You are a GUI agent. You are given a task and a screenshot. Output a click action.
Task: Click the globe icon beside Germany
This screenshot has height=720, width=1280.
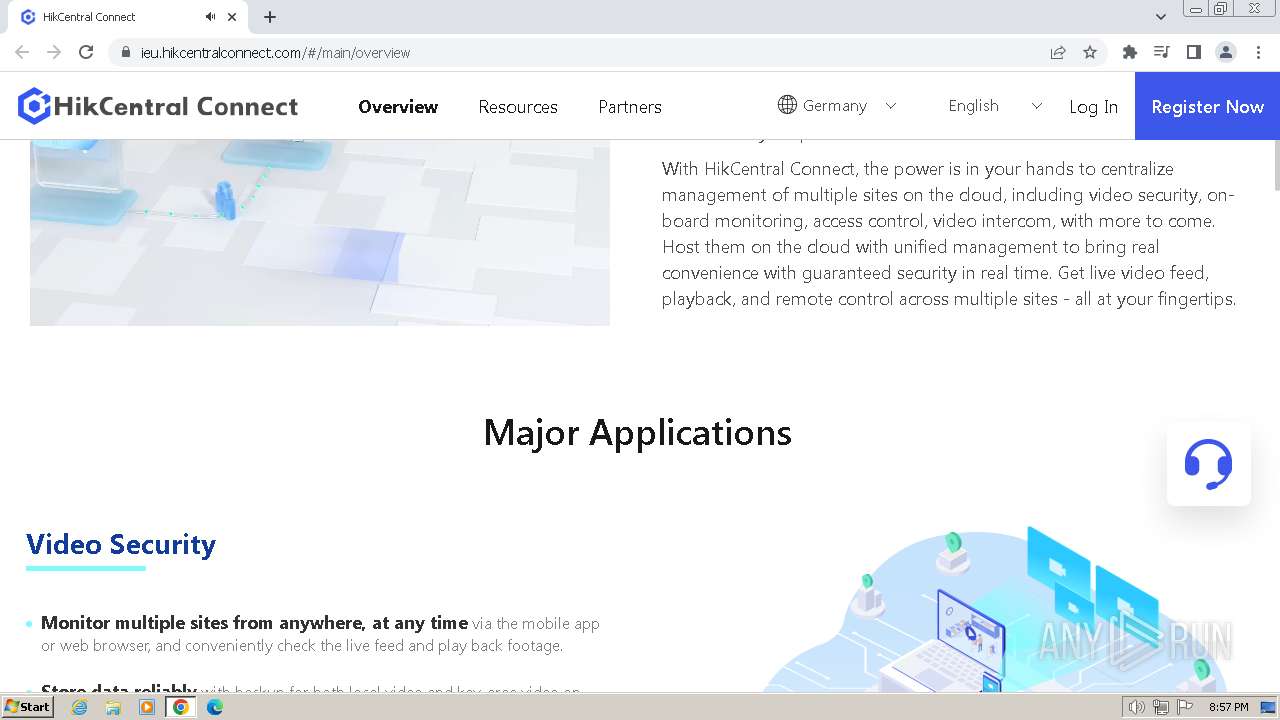[x=787, y=105]
